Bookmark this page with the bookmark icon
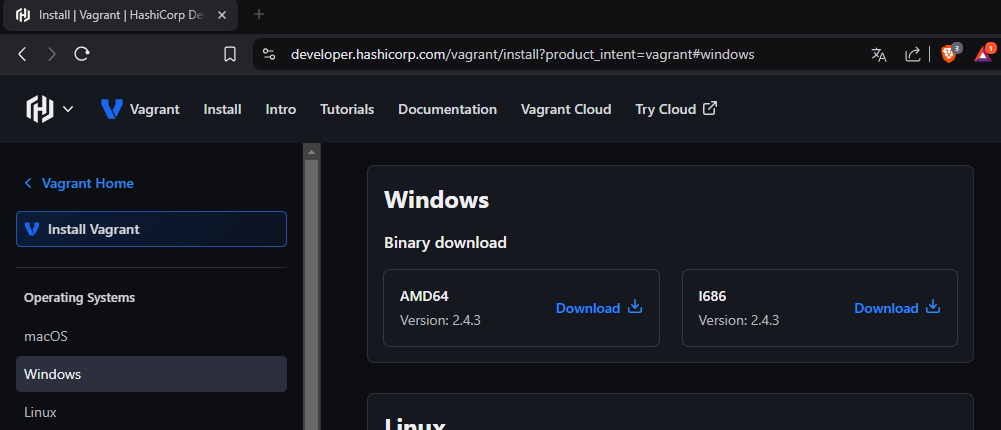 (230, 54)
